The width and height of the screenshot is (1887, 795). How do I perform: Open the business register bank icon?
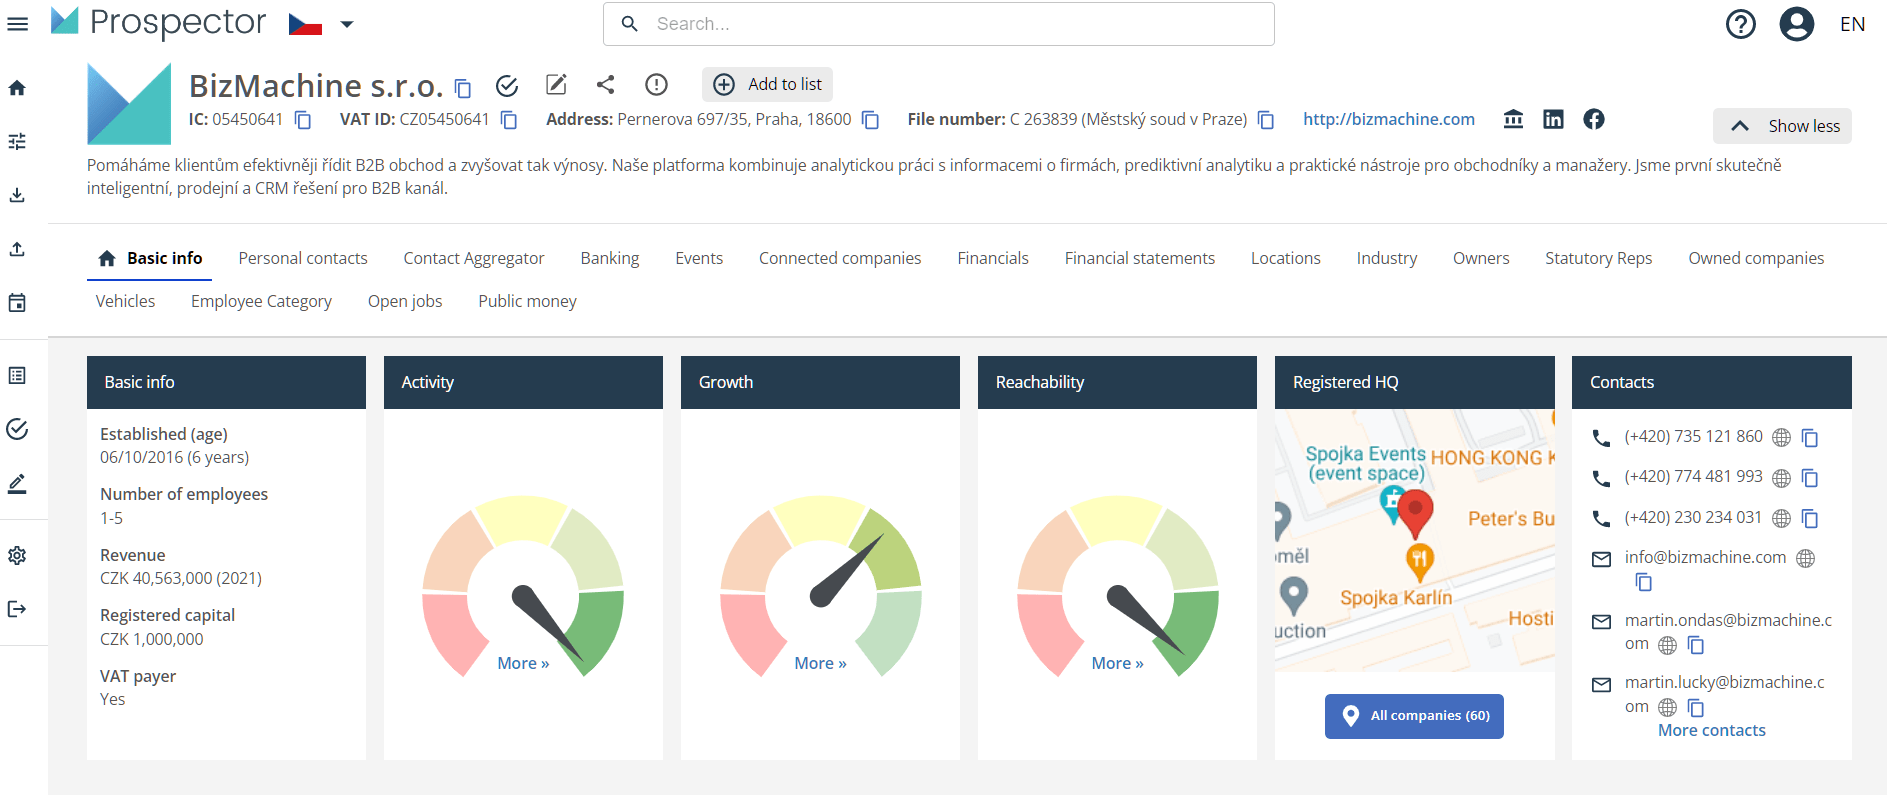(1514, 119)
